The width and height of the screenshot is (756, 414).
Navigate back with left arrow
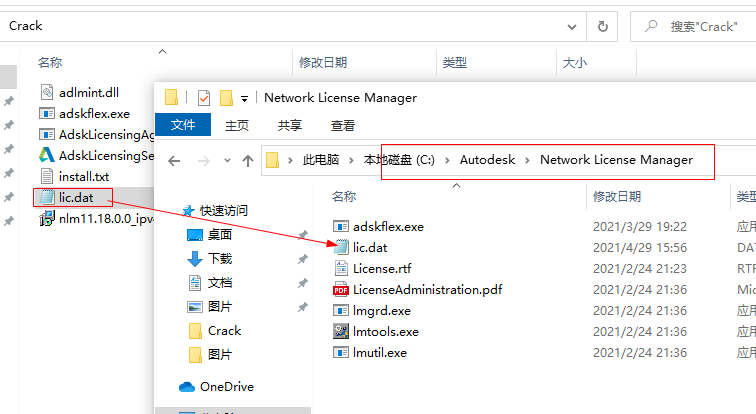(175, 160)
